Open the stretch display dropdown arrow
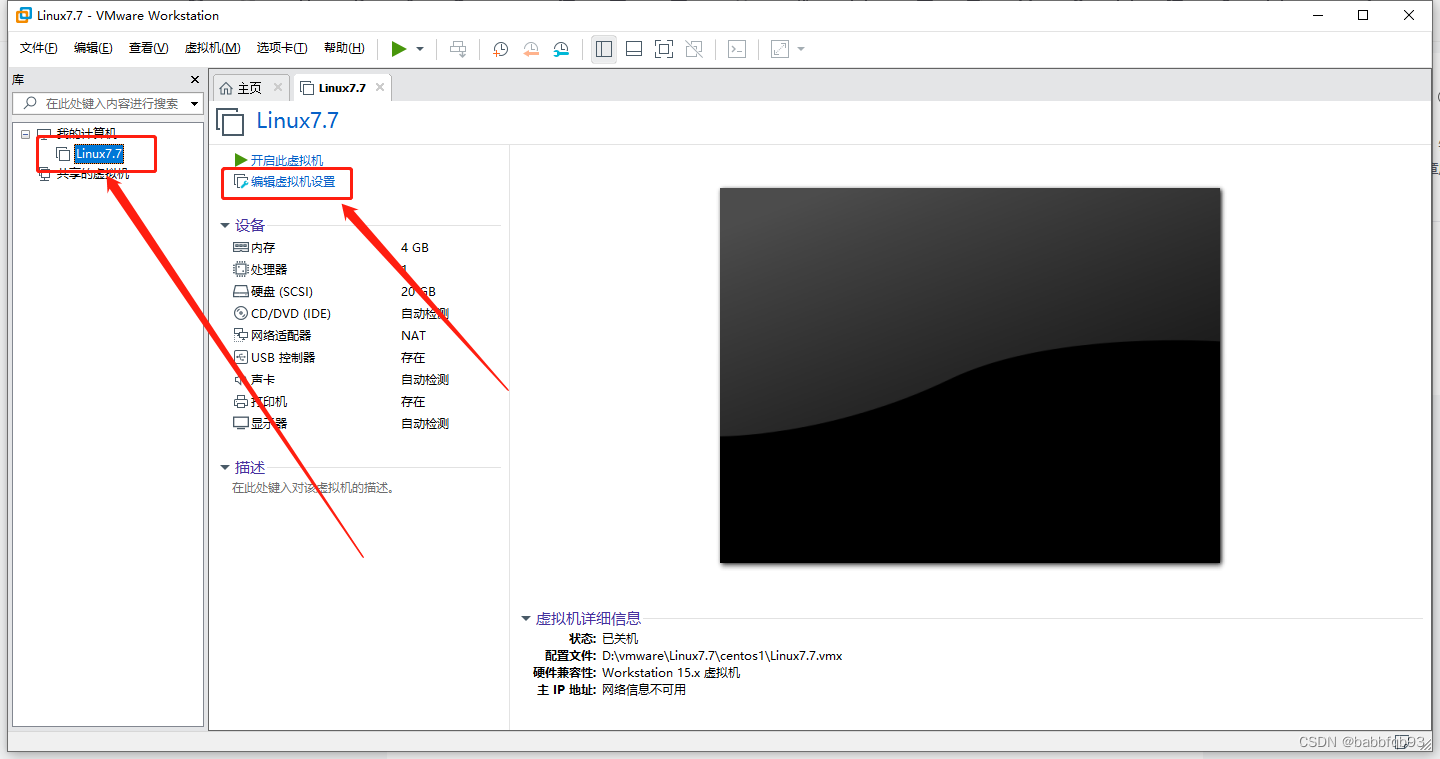The image size is (1440, 759). [x=801, y=49]
